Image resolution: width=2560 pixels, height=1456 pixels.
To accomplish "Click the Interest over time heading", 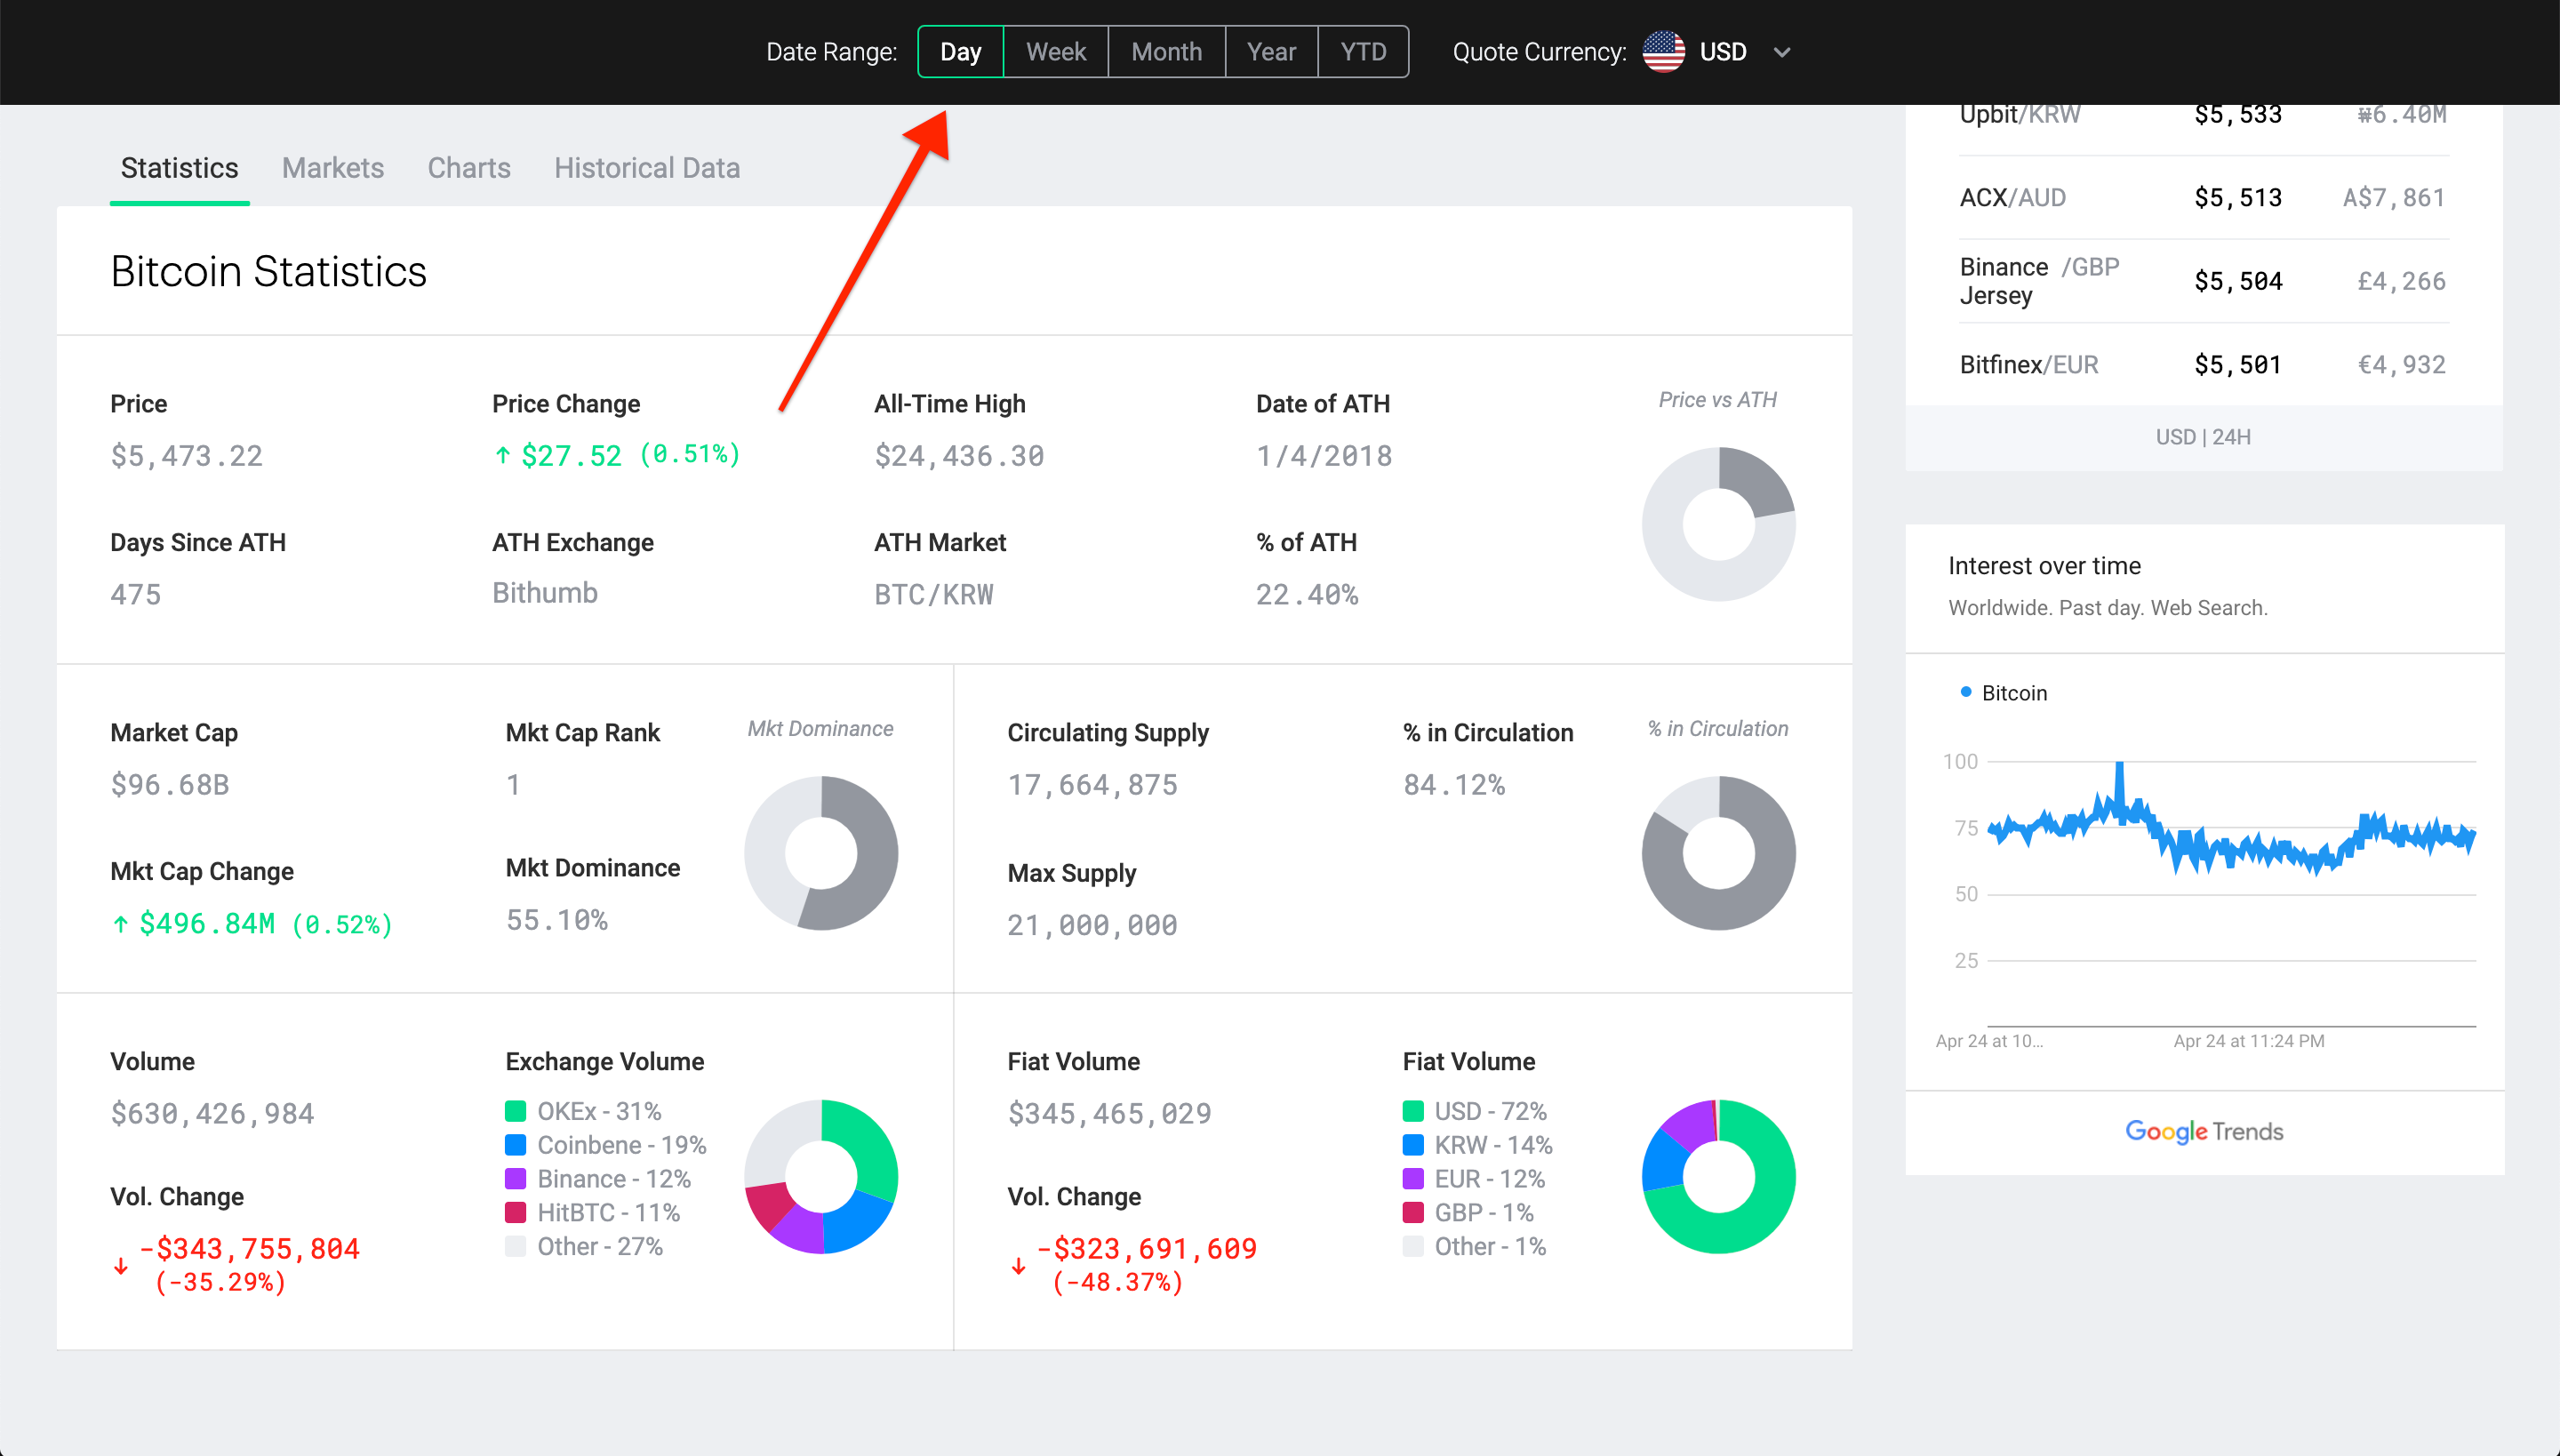I will 2045,566.
